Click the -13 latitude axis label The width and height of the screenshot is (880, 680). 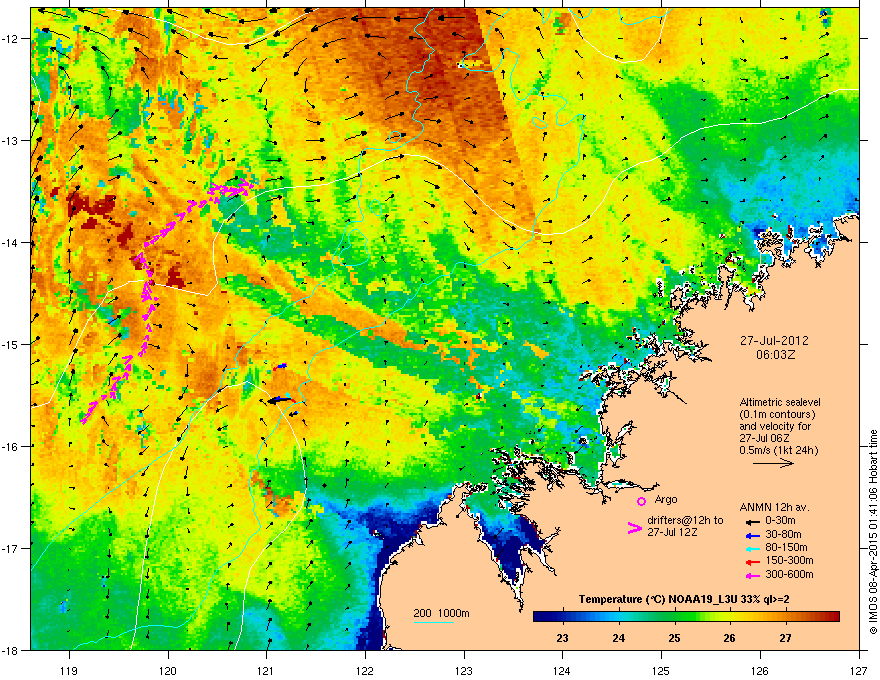click(x=11, y=140)
